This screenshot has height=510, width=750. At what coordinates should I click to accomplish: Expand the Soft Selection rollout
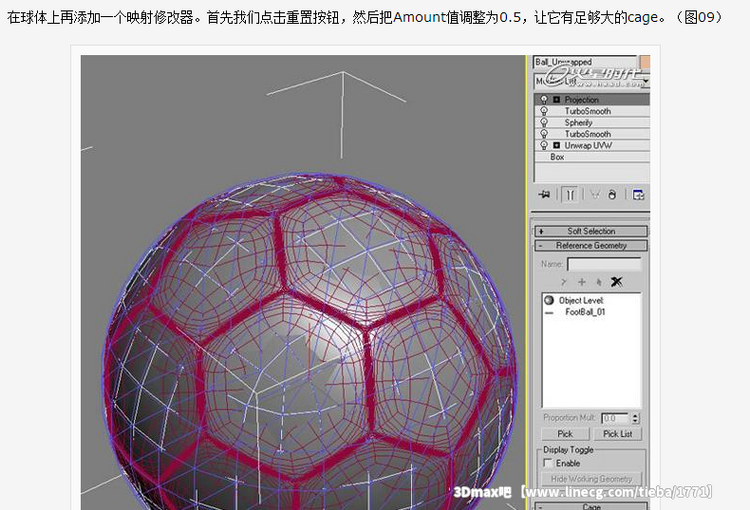pos(591,231)
